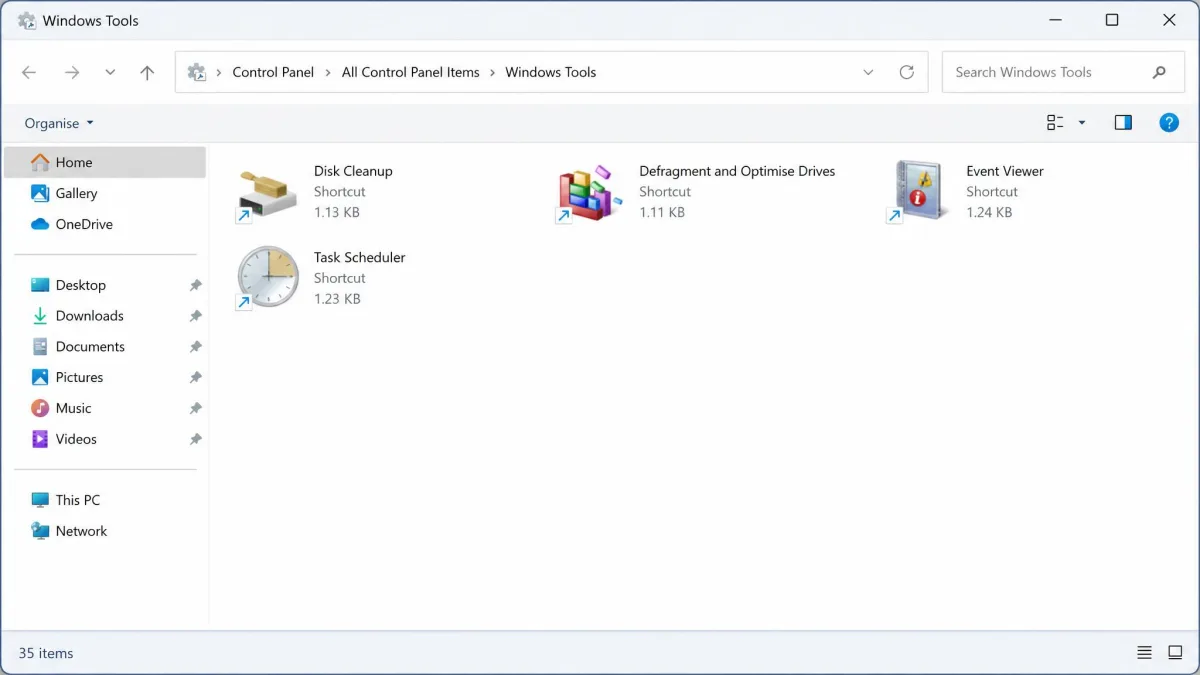The image size is (1200, 675).
Task: Switch to large icons view in status bar
Action: (1176, 653)
